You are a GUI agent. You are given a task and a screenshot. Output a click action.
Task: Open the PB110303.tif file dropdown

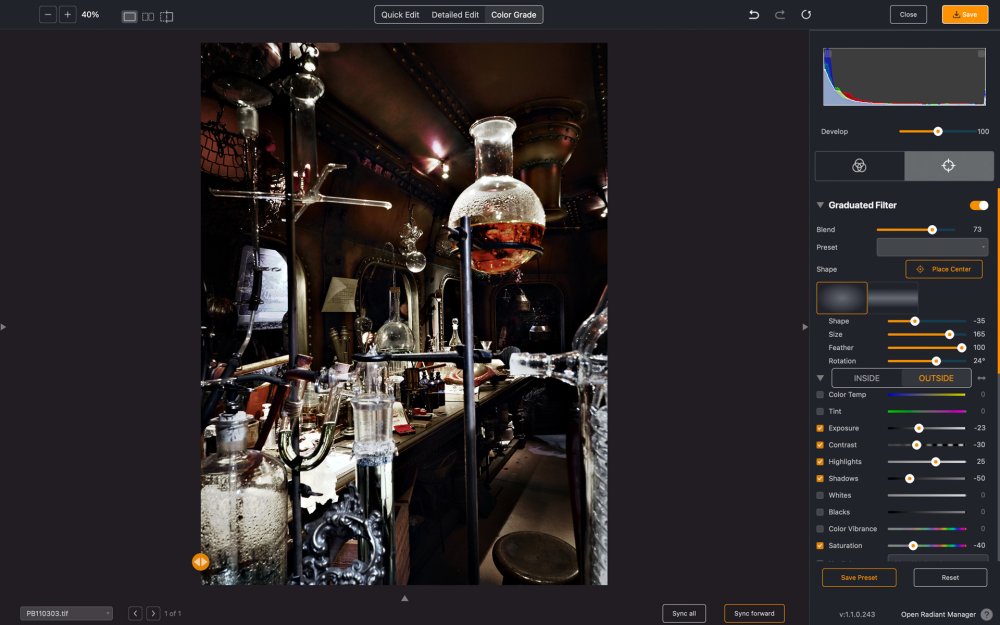(66, 614)
